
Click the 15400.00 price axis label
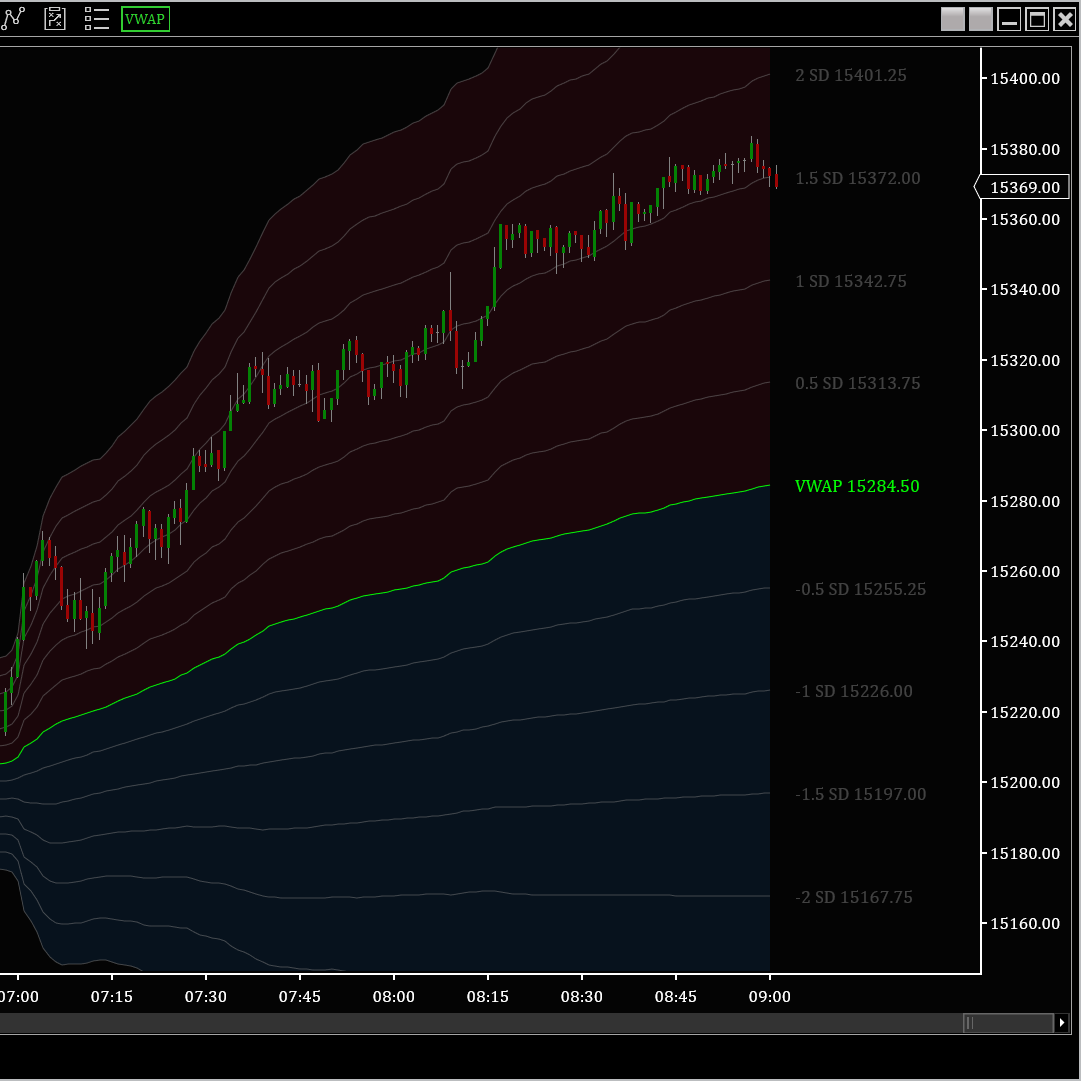pyautogui.click(x=1024, y=78)
